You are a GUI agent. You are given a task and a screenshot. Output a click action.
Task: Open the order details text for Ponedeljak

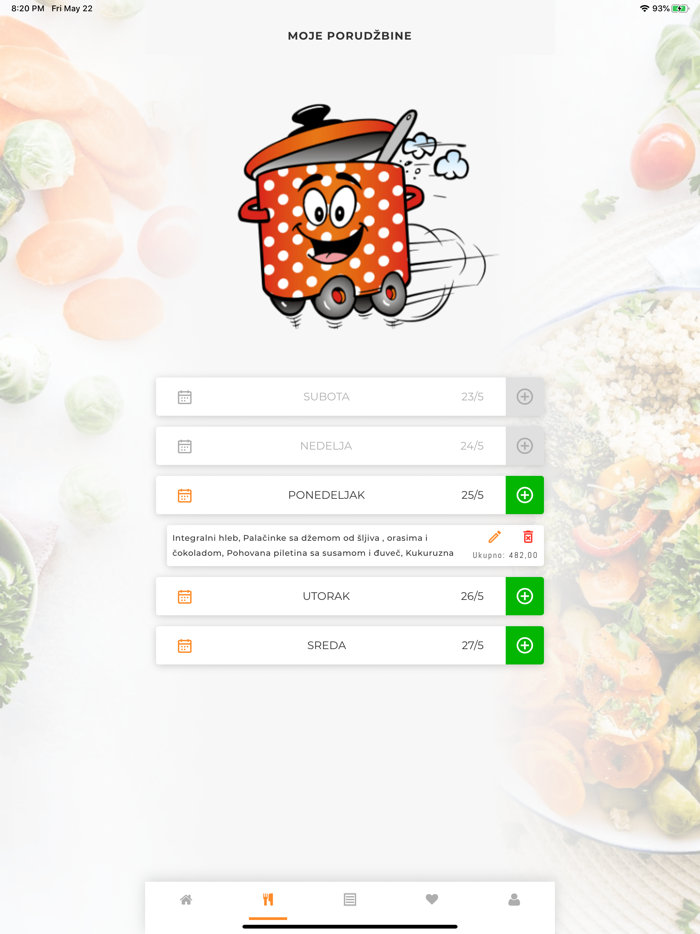(313, 545)
